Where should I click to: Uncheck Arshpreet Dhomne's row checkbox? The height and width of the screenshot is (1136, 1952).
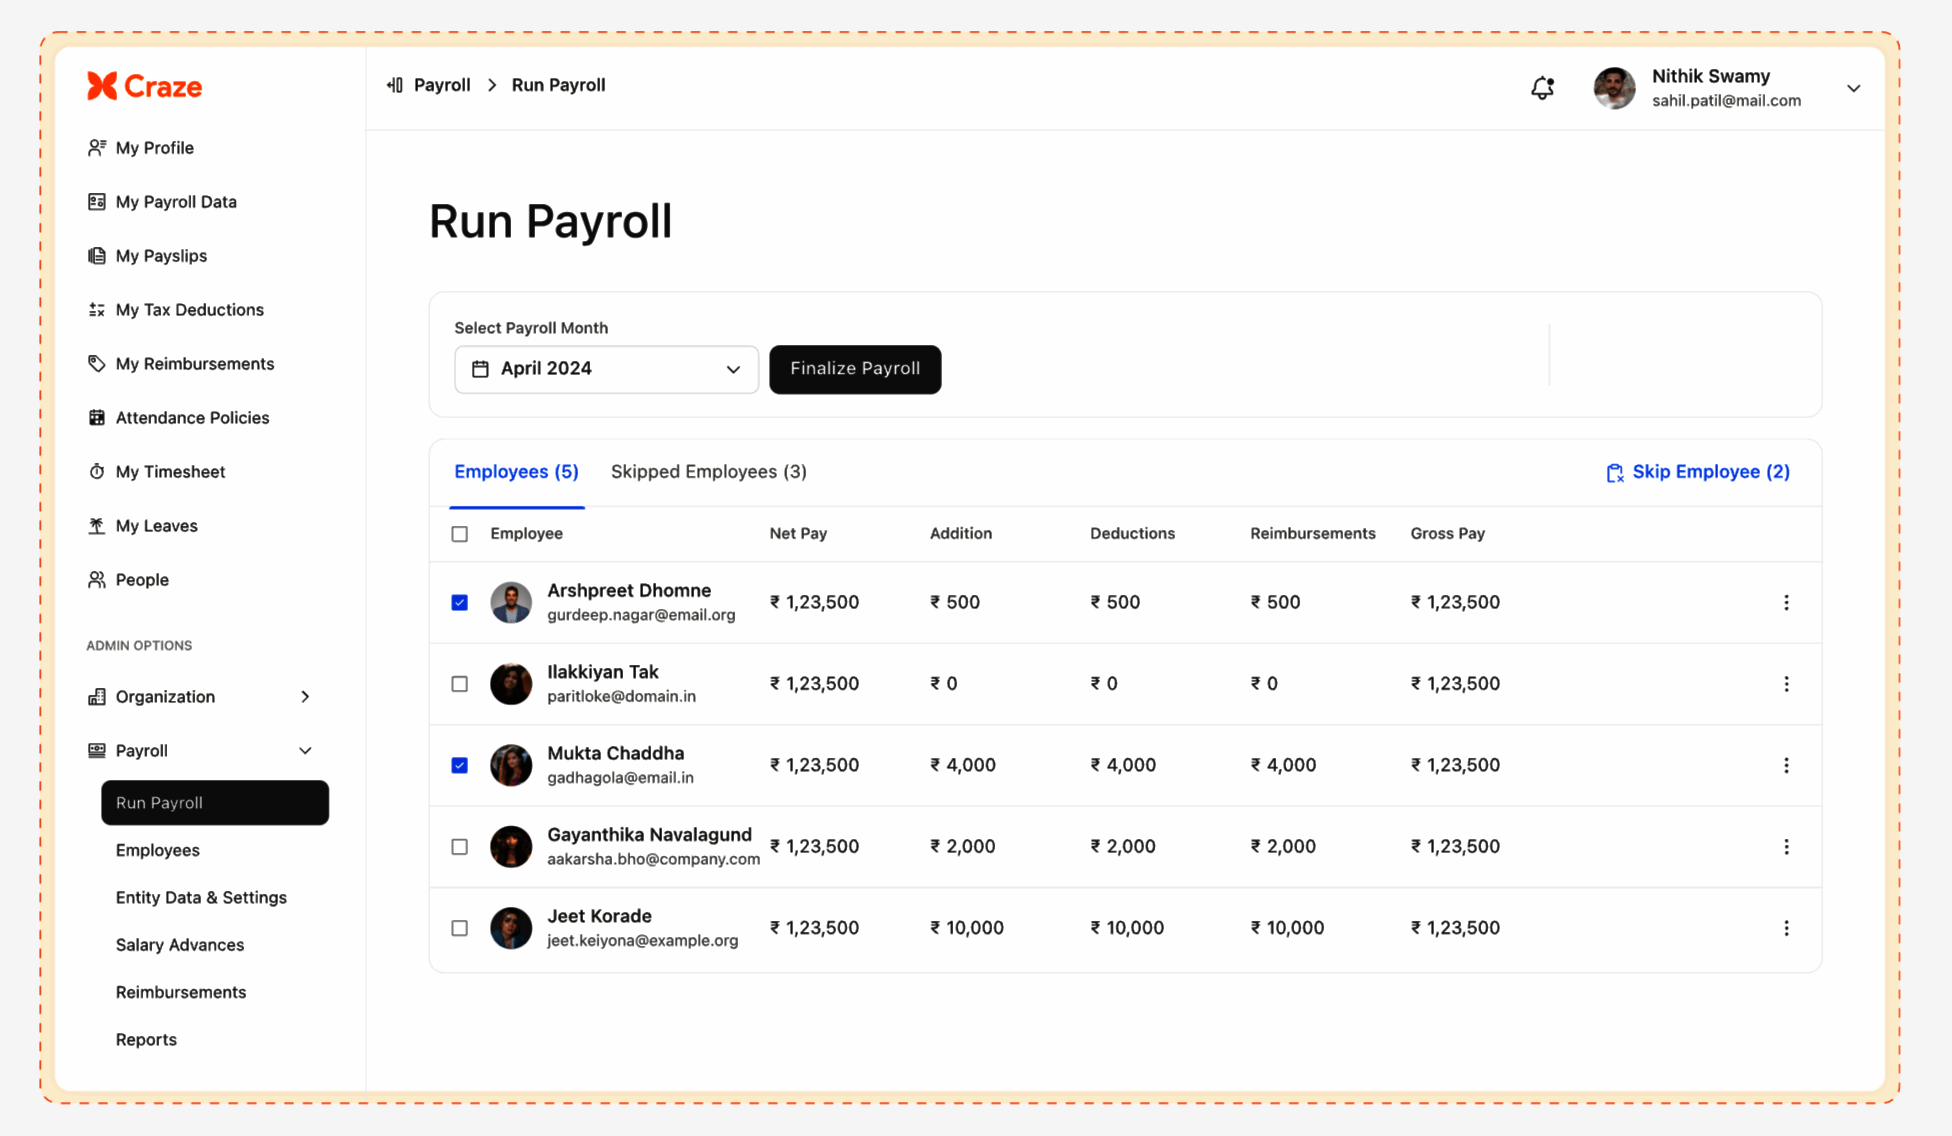[x=460, y=602]
